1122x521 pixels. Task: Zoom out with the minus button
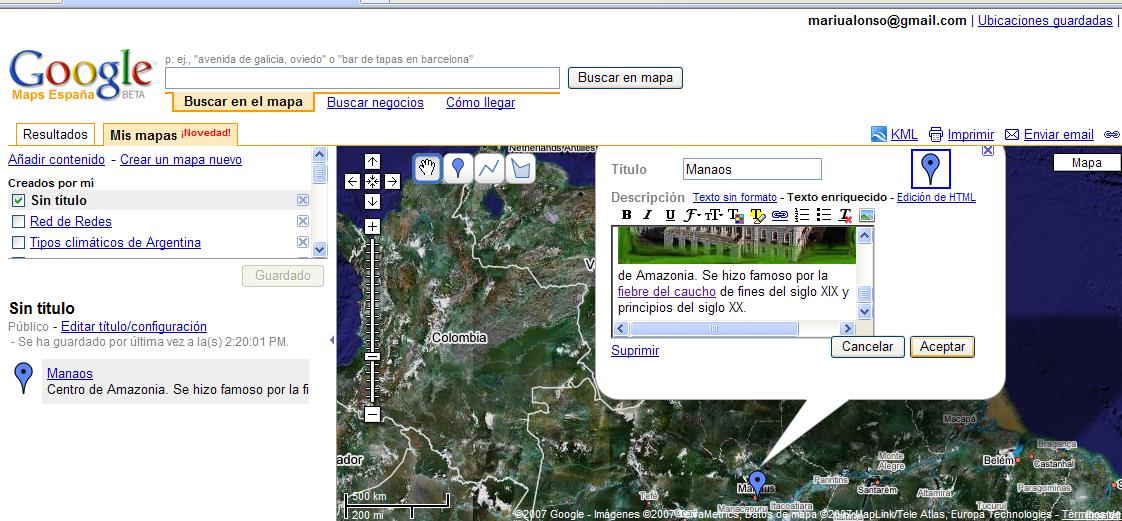coord(372,414)
